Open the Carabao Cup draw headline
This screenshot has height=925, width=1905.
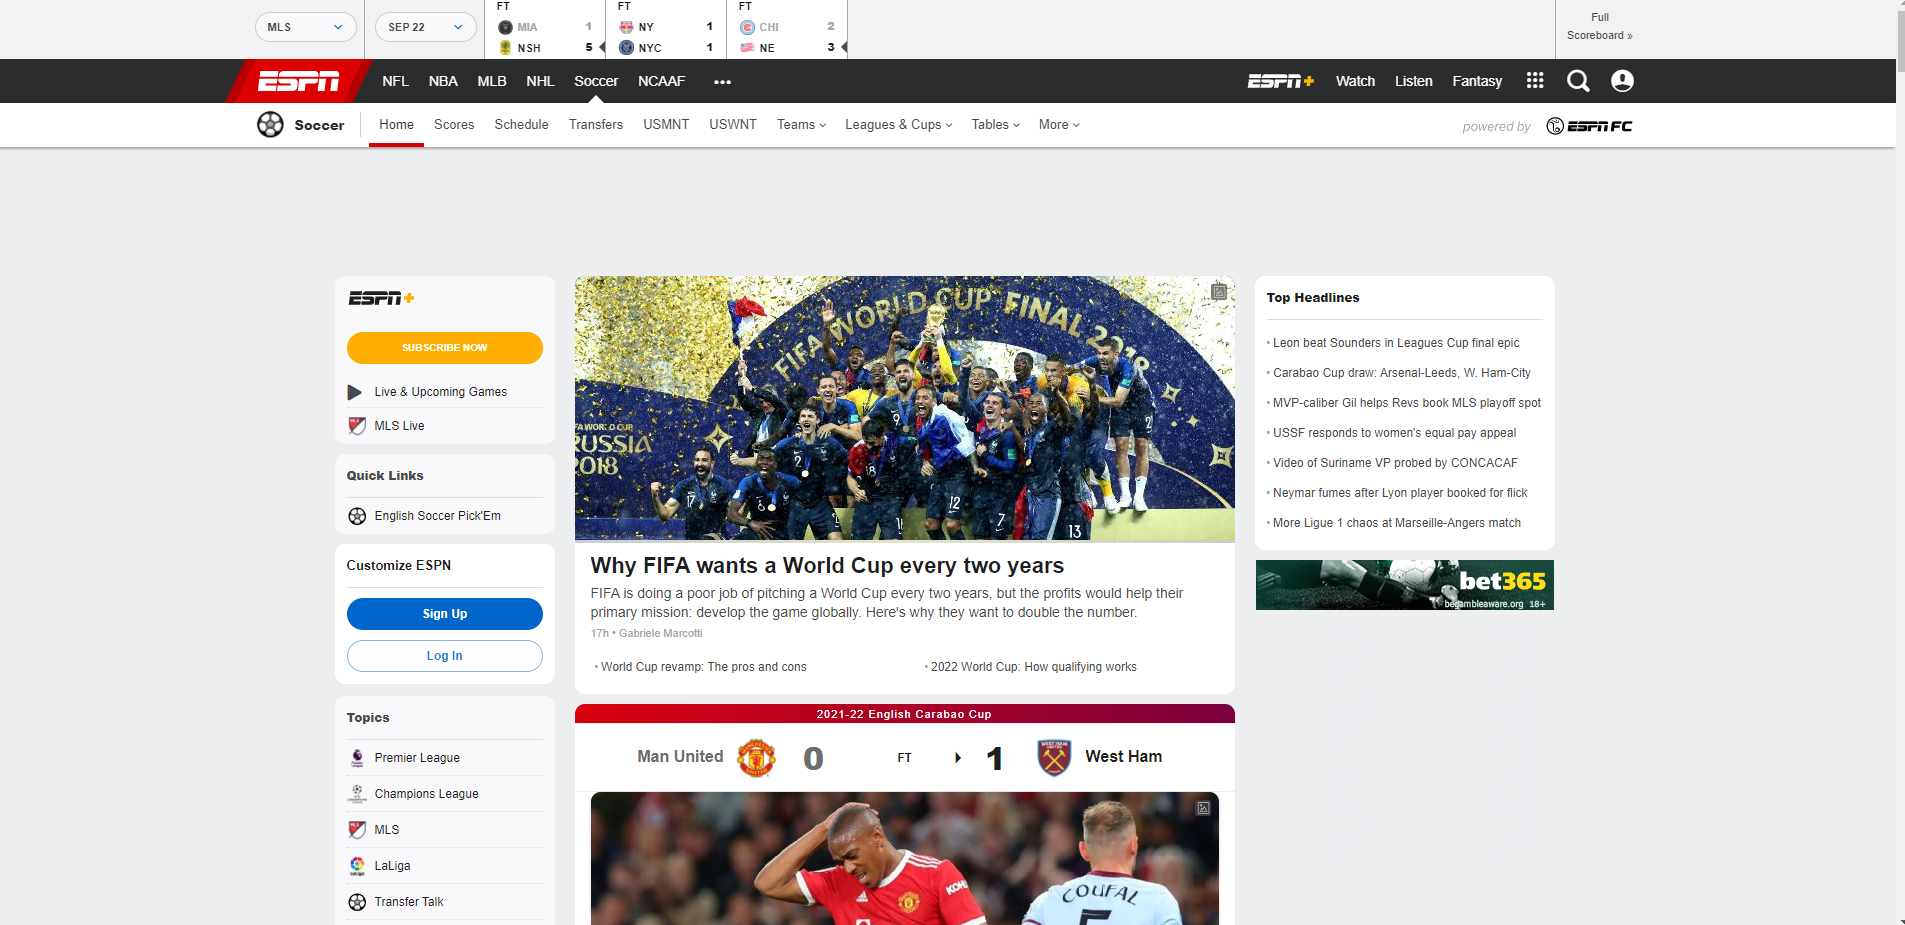[x=1402, y=373]
